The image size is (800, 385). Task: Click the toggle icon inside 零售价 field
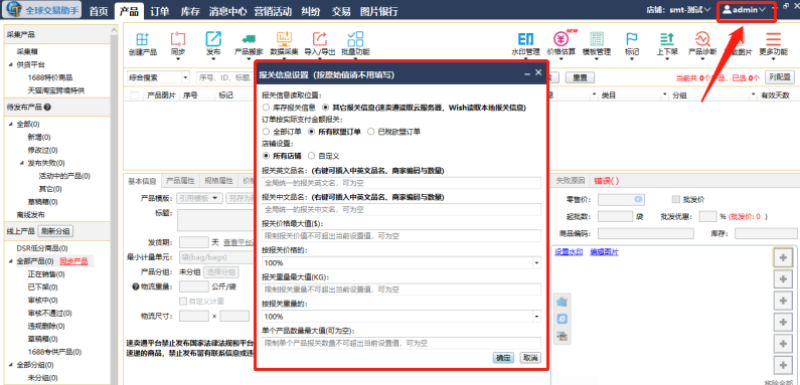(x=638, y=199)
